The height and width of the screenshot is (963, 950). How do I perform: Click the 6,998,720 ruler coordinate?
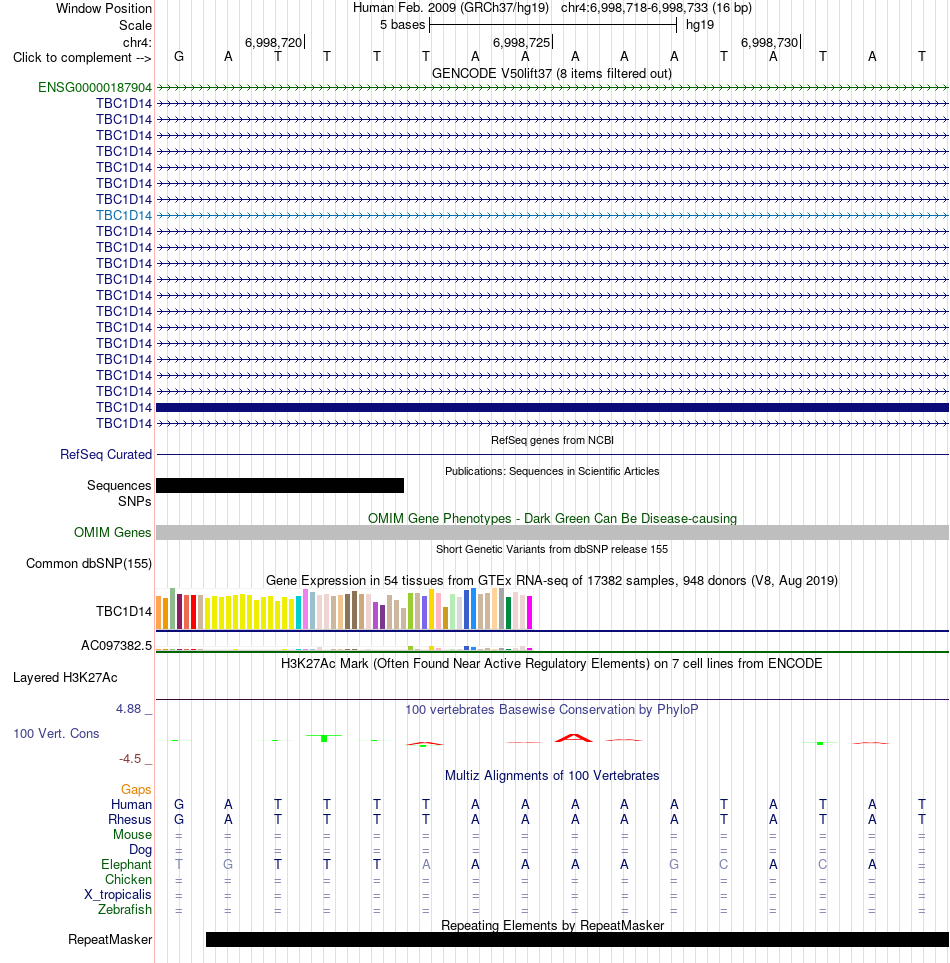click(x=273, y=42)
